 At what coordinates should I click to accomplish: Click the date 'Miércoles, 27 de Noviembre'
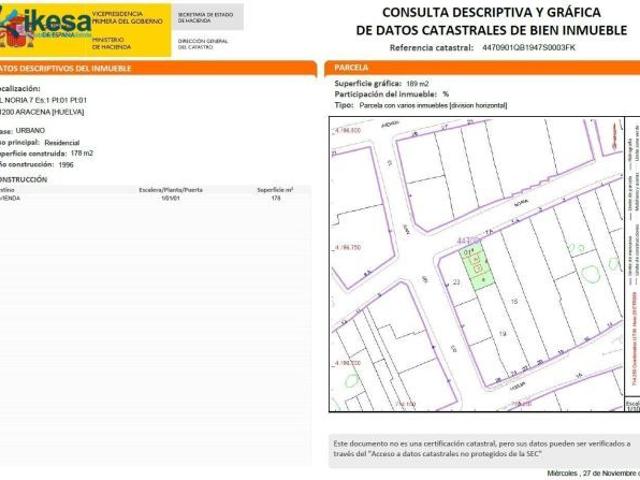click(593, 473)
